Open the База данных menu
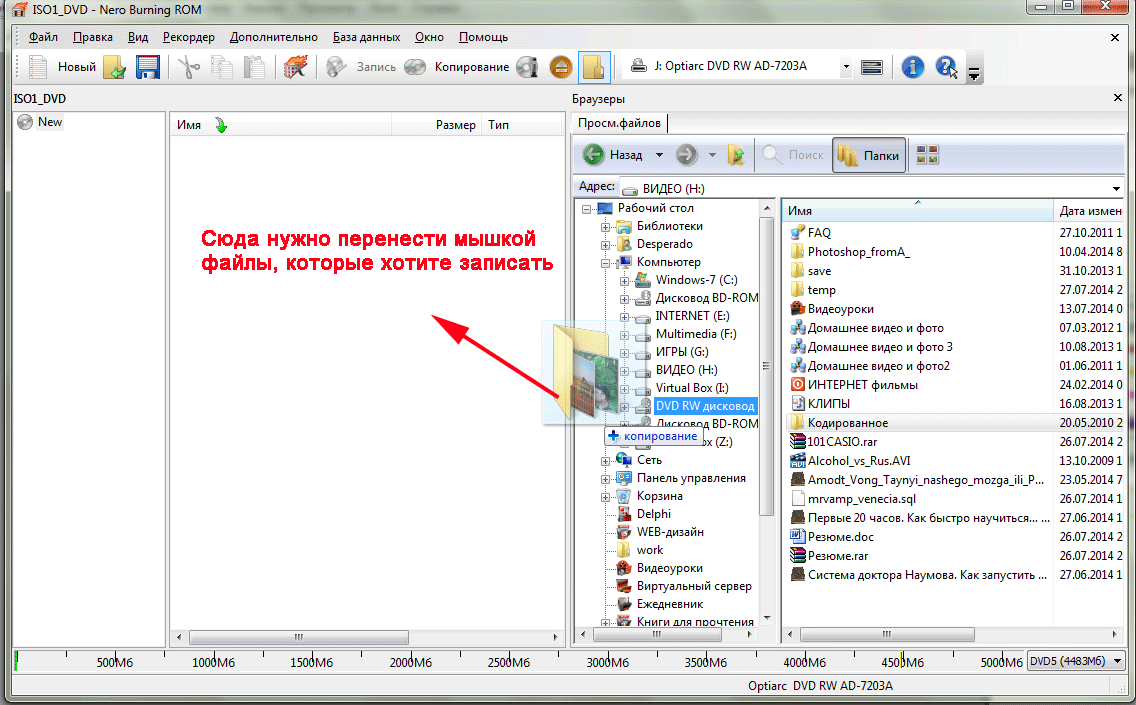The height and width of the screenshot is (705, 1136). click(x=367, y=37)
